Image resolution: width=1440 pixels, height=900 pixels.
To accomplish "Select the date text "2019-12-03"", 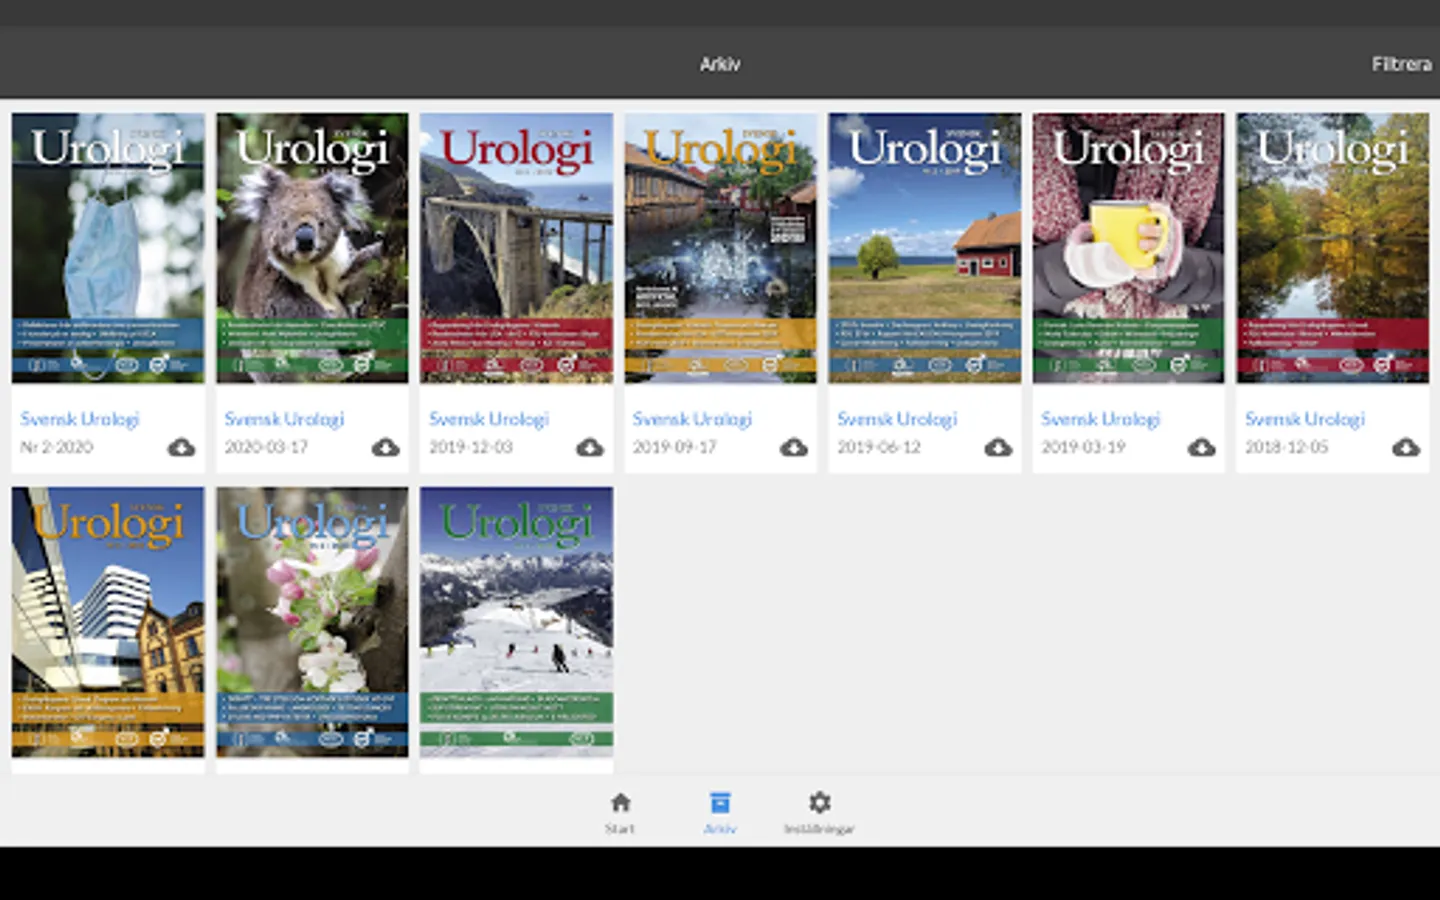I will click(x=471, y=447).
